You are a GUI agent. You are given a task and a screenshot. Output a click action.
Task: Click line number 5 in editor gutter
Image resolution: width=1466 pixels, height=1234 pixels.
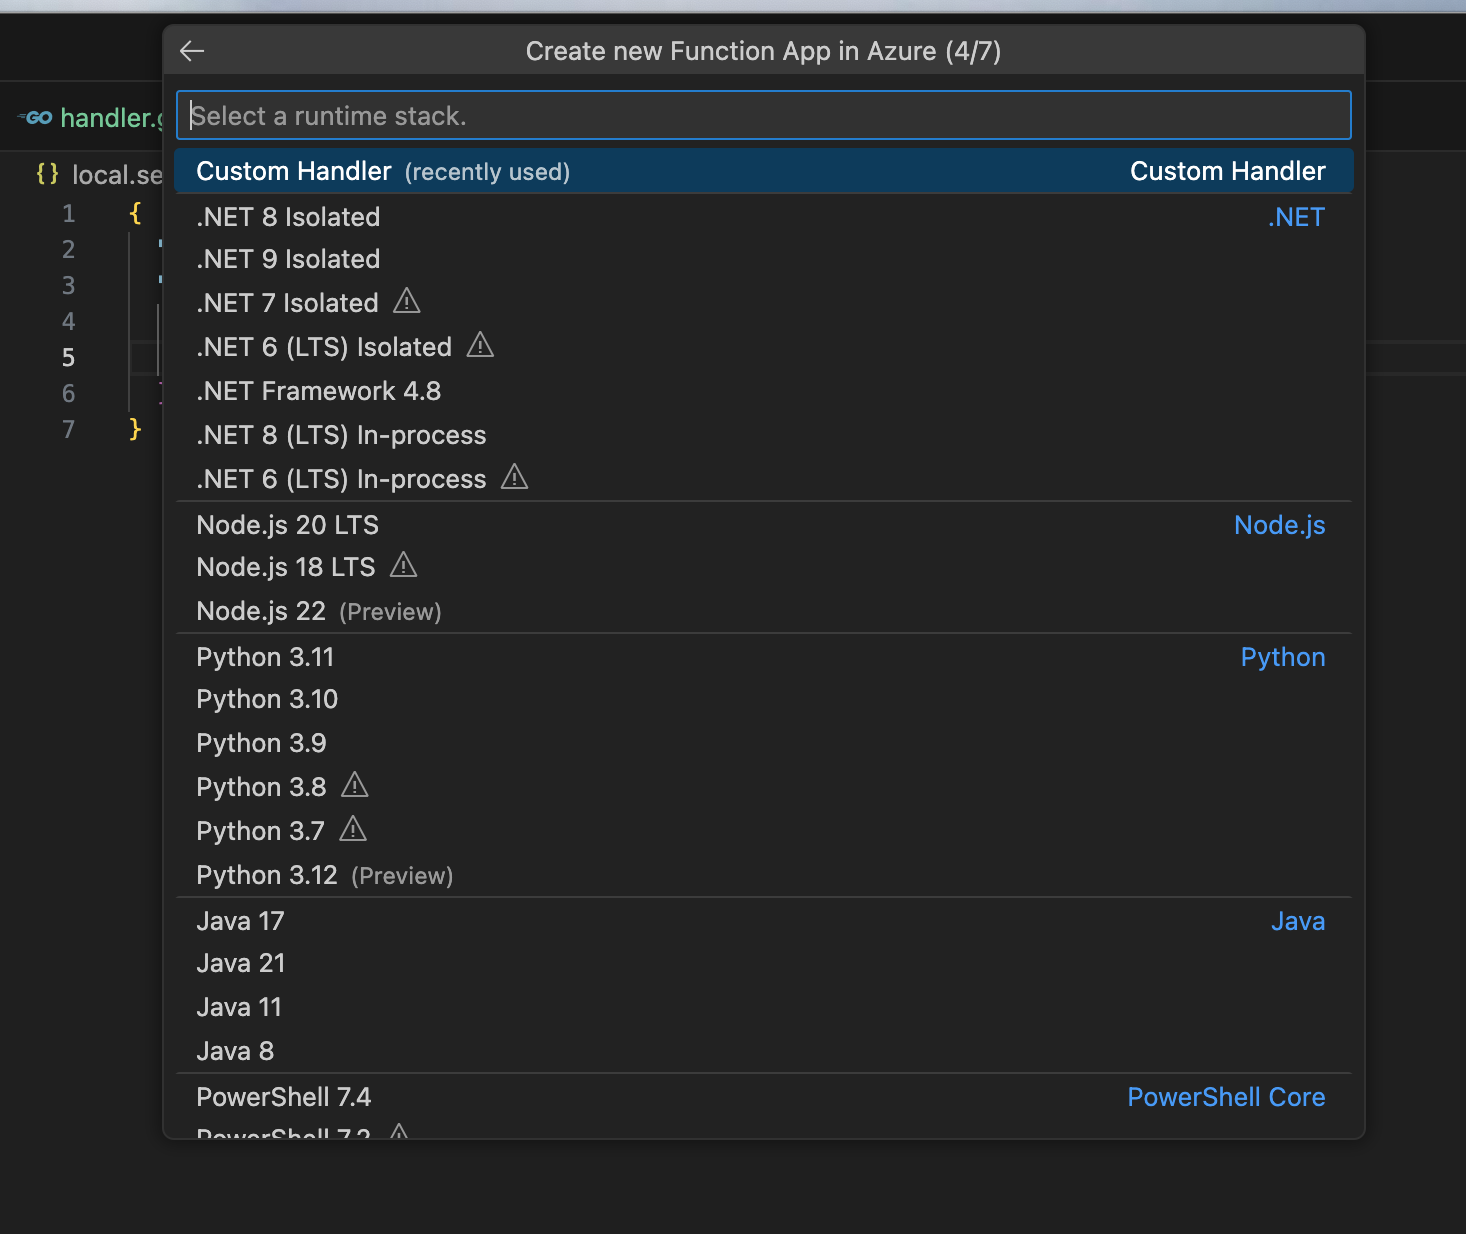coord(68,358)
